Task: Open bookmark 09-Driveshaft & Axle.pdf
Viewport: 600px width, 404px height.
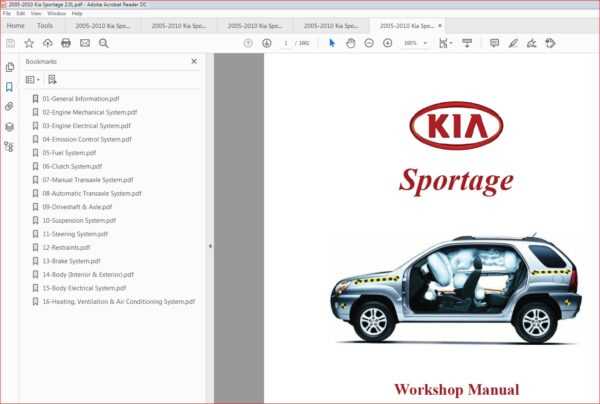Action: [77, 207]
